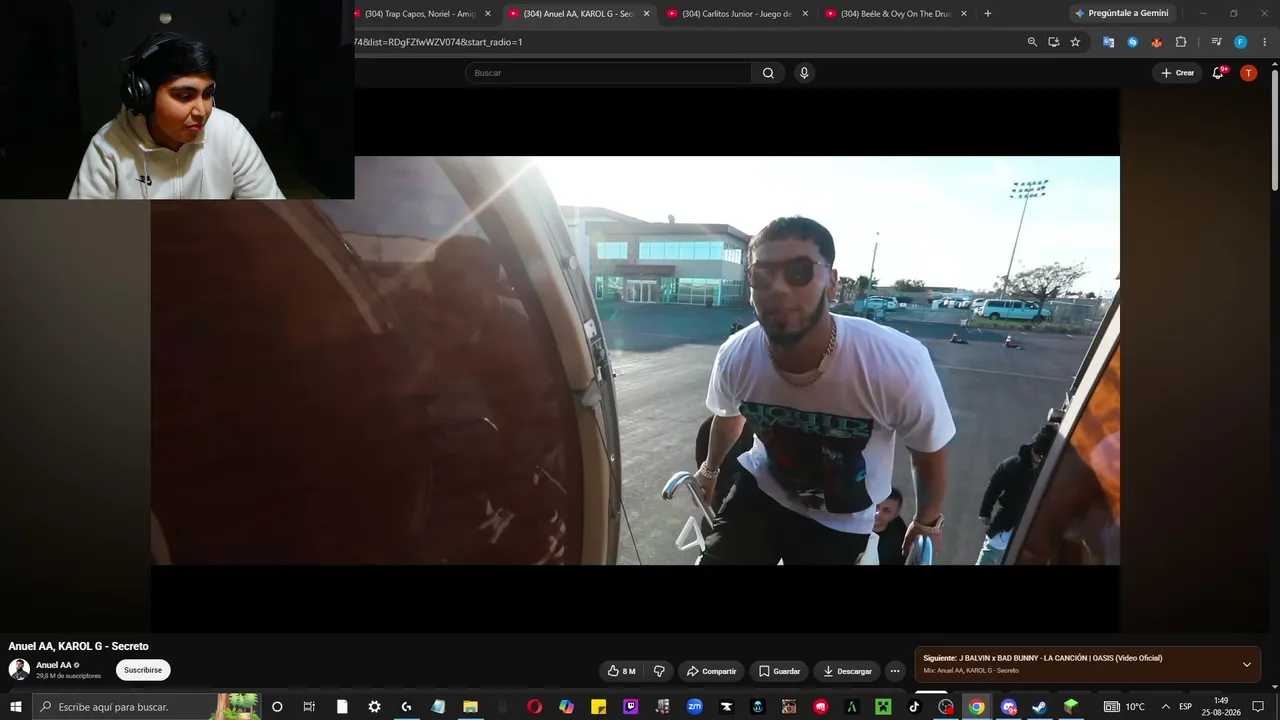1280x720 pixels.
Task: Open Opera browser from taskbar
Action: [x=534, y=707]
